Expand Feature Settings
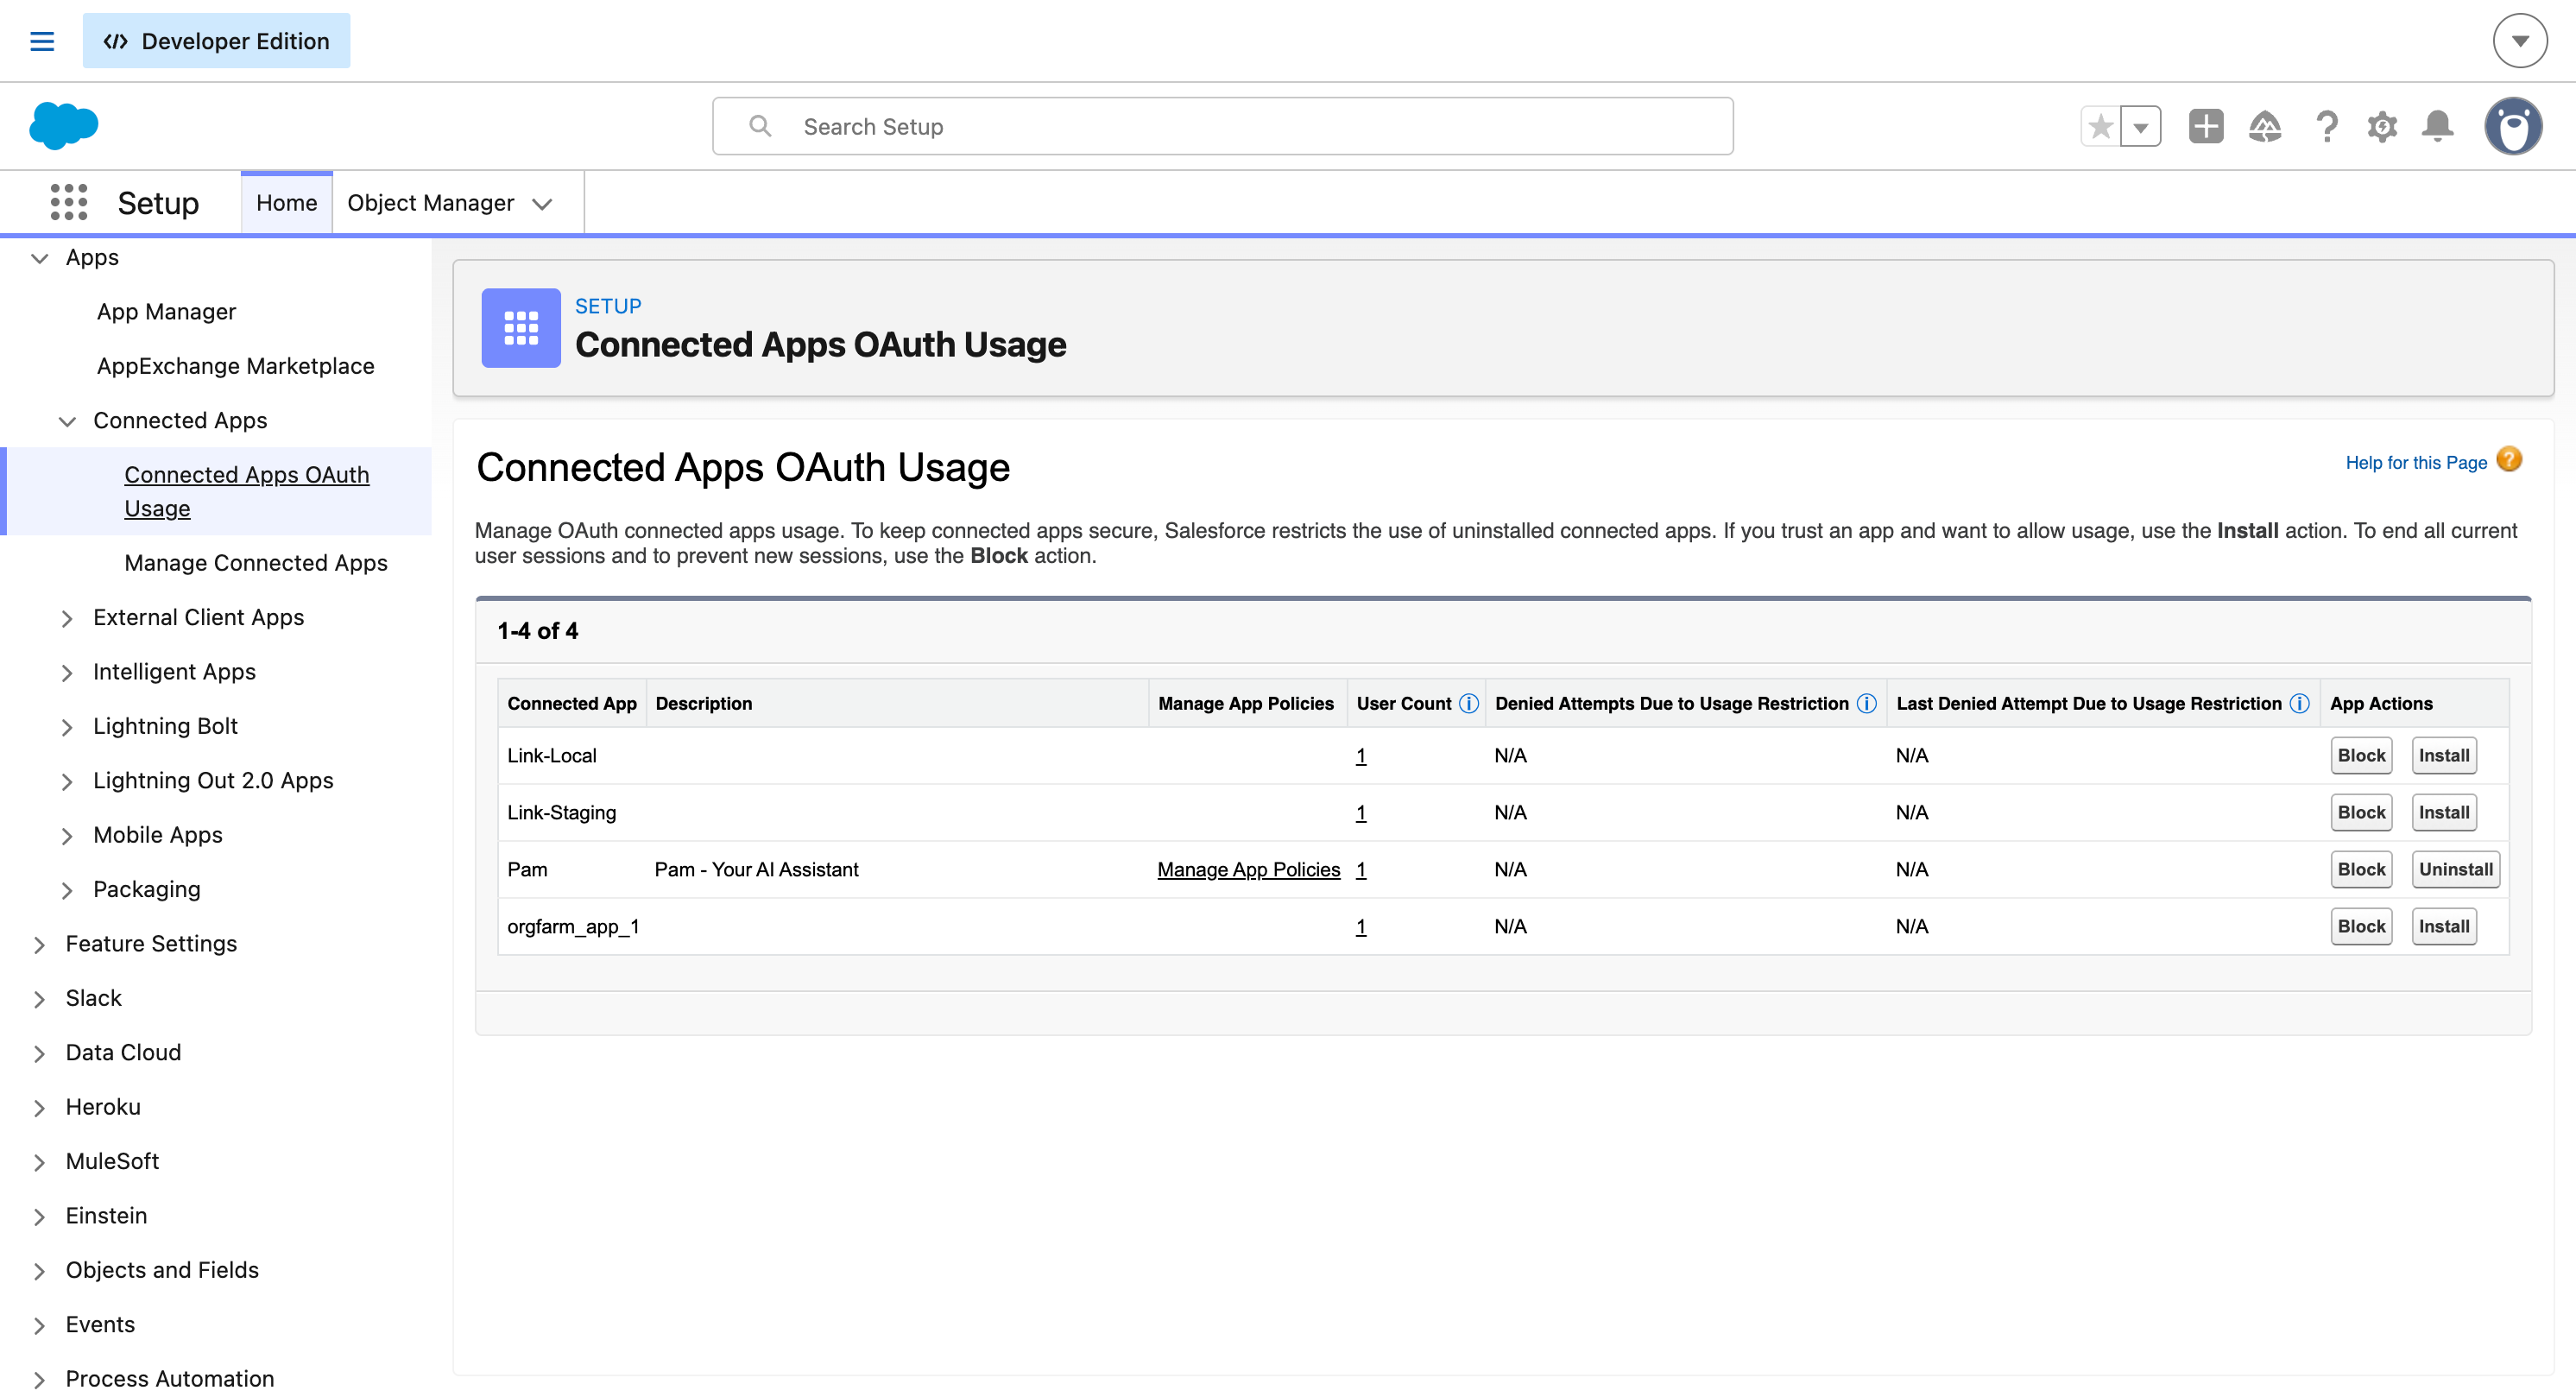 pos(40,944)
